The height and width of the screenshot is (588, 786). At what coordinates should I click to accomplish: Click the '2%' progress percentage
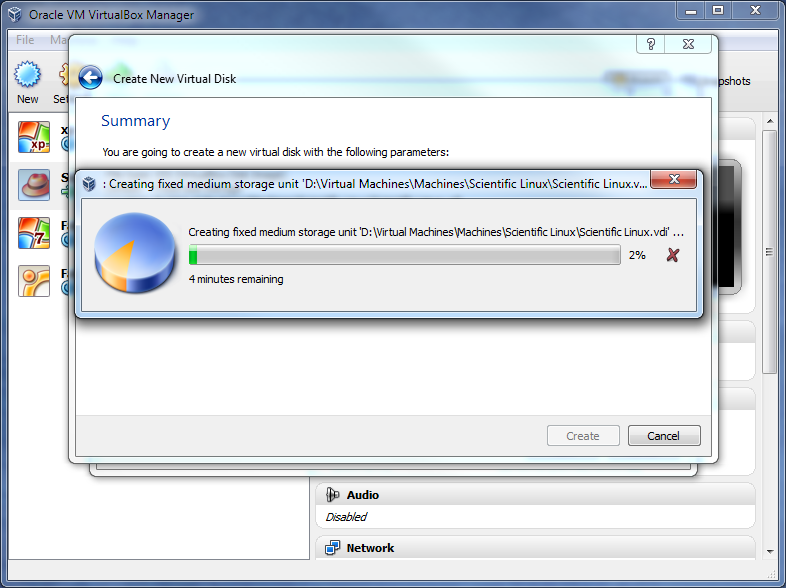(x=637, y=255)
